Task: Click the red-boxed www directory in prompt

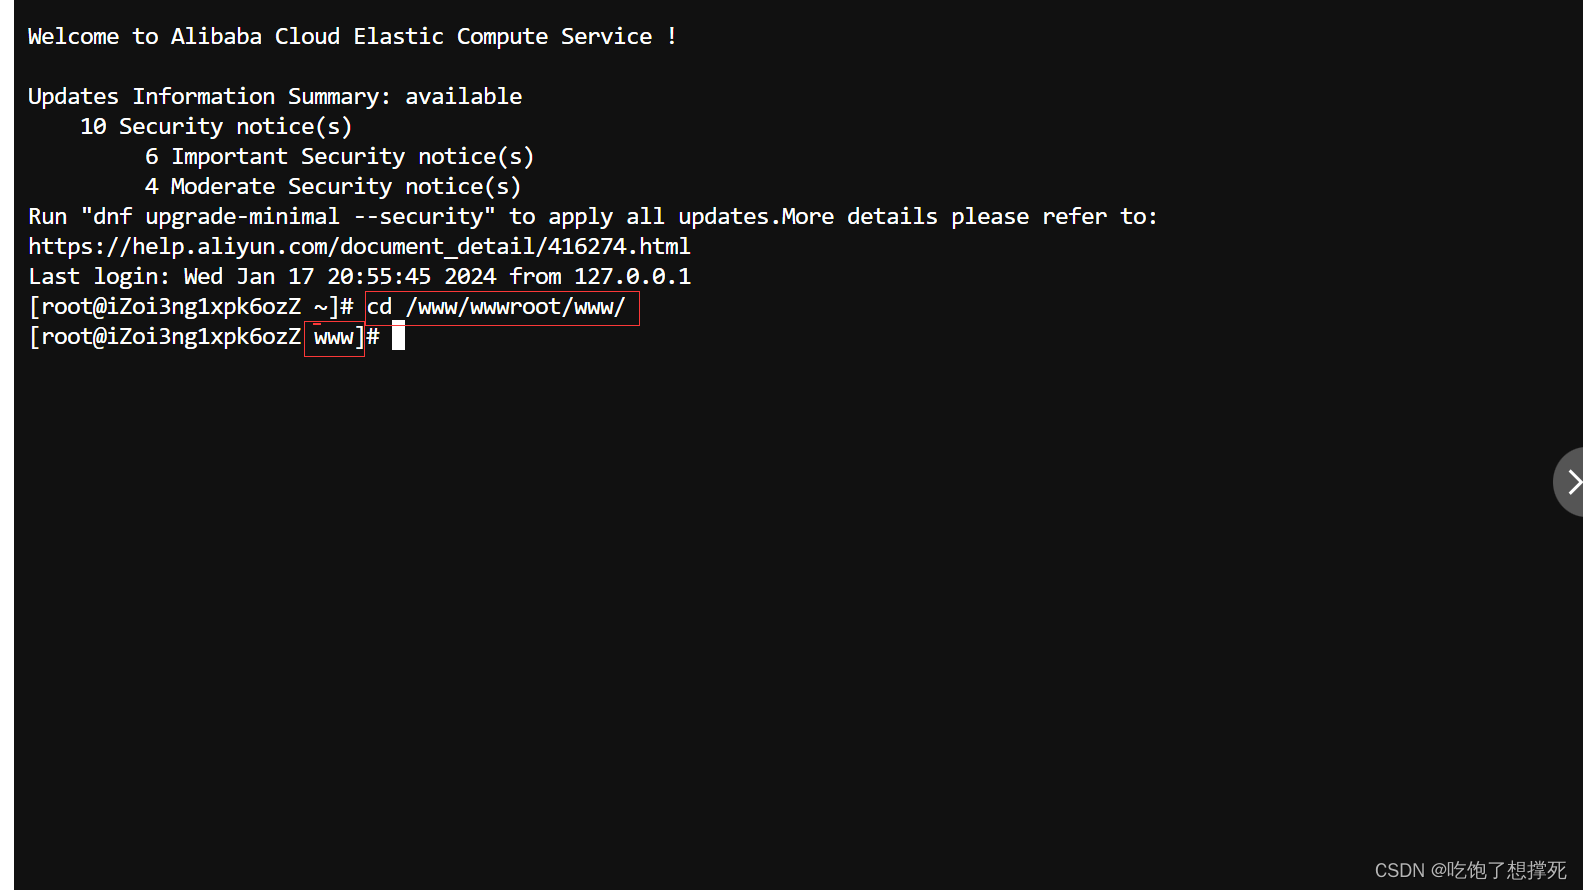Action: [334, 338]
